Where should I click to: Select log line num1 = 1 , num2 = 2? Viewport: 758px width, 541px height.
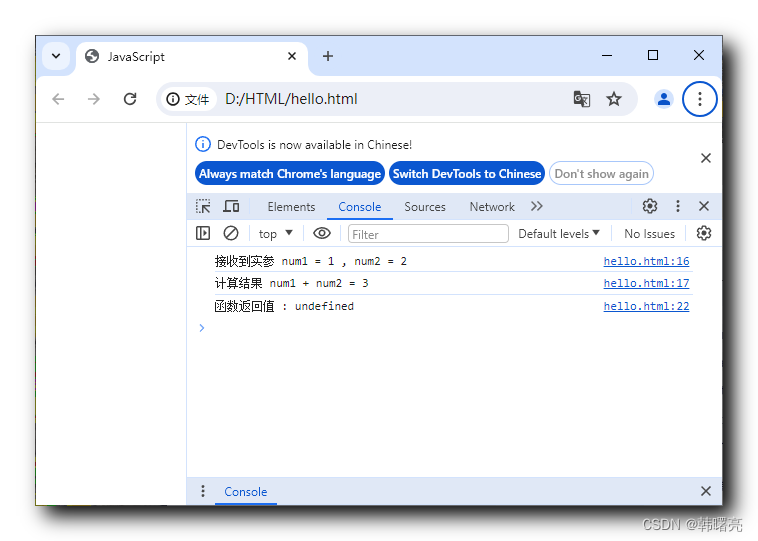(x=310, y=262)
